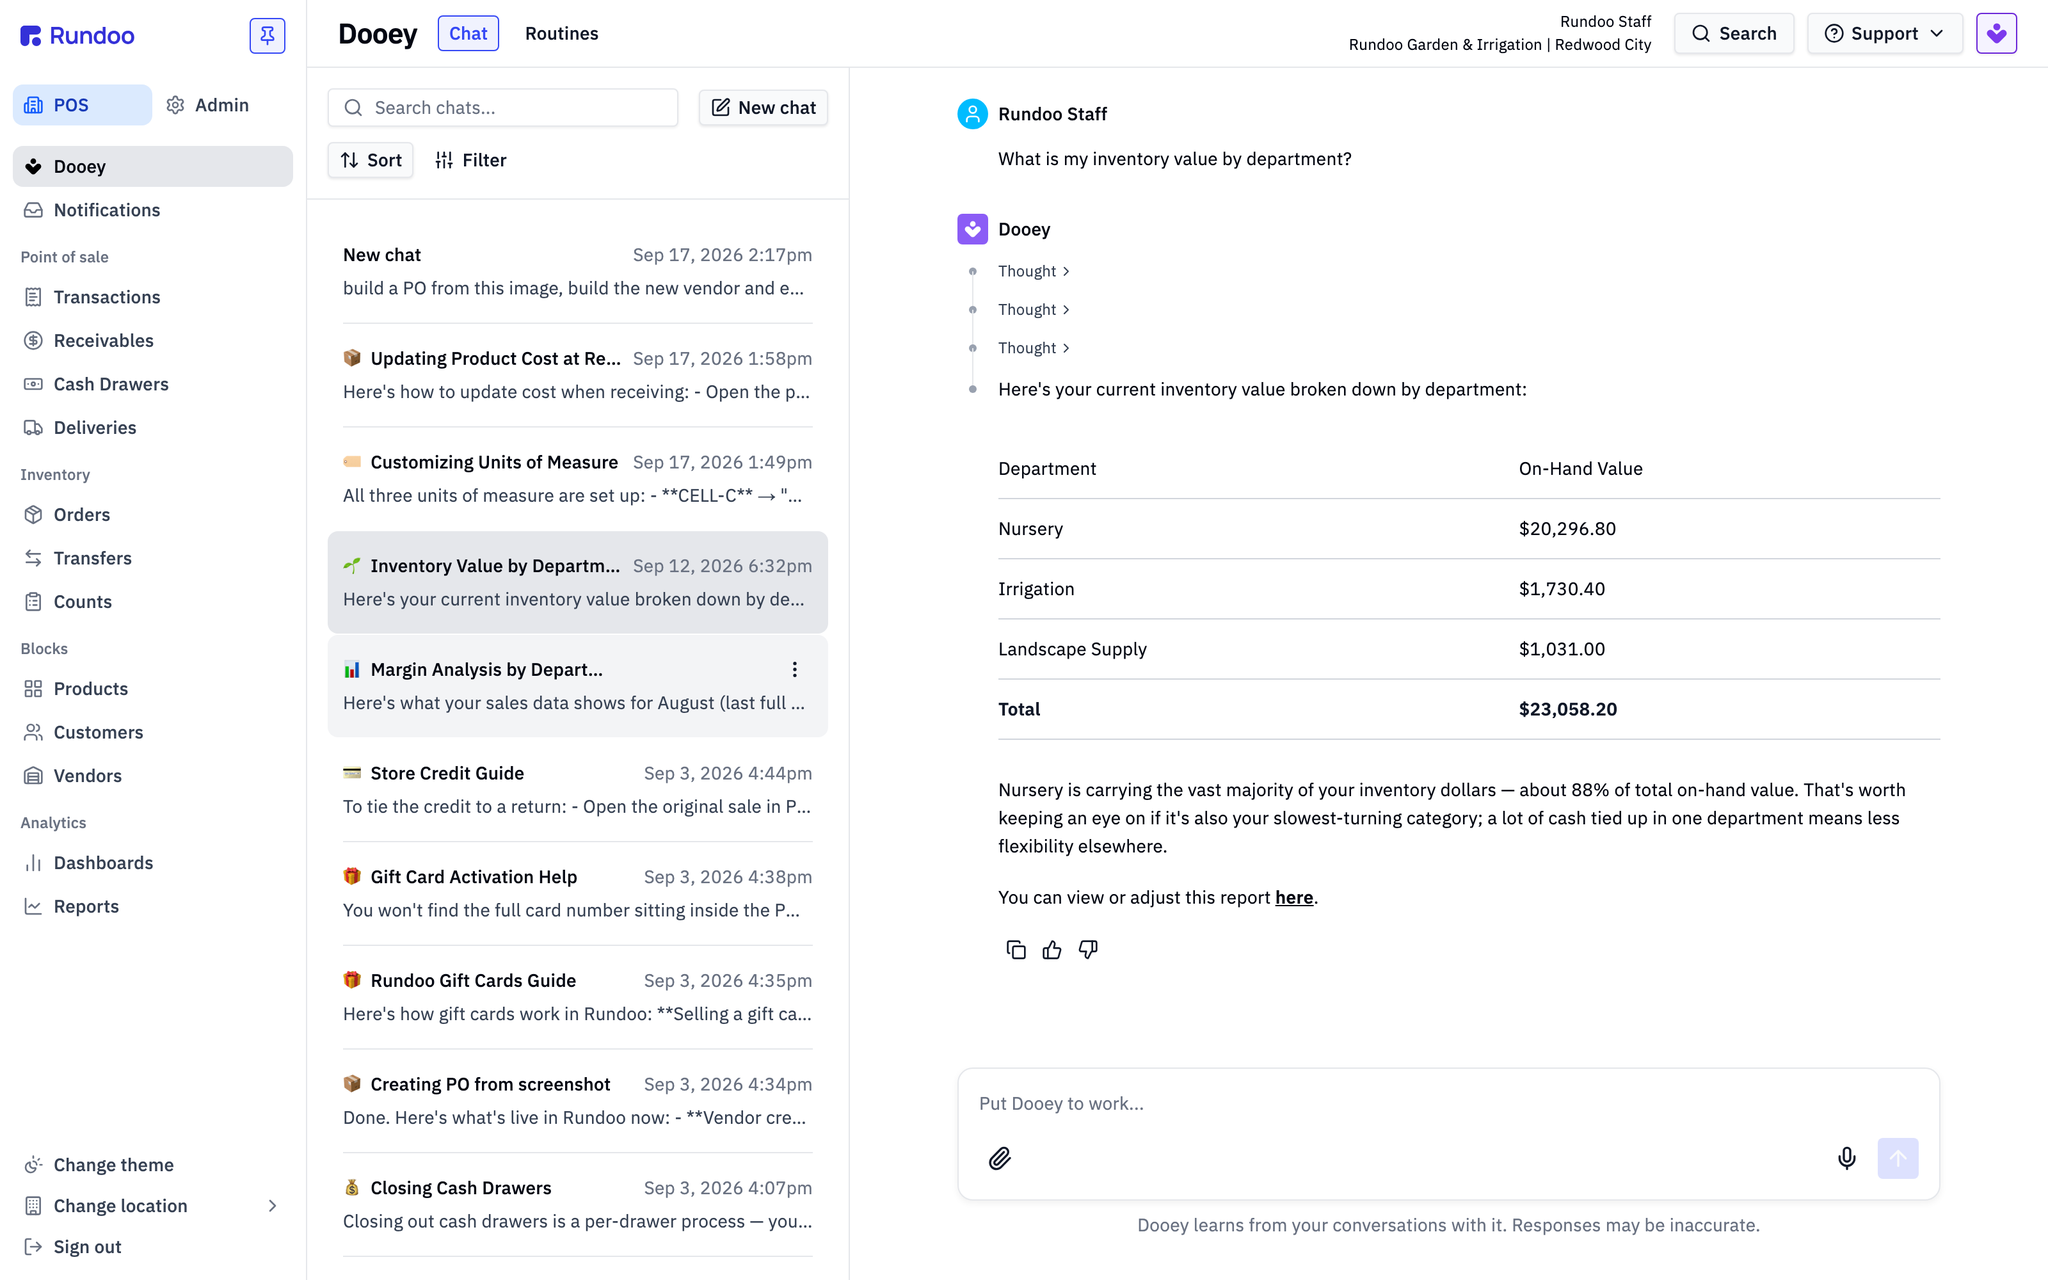Click the top Search button
Viewport: 2048px width, 1280px height.
tap(1734, 33)
